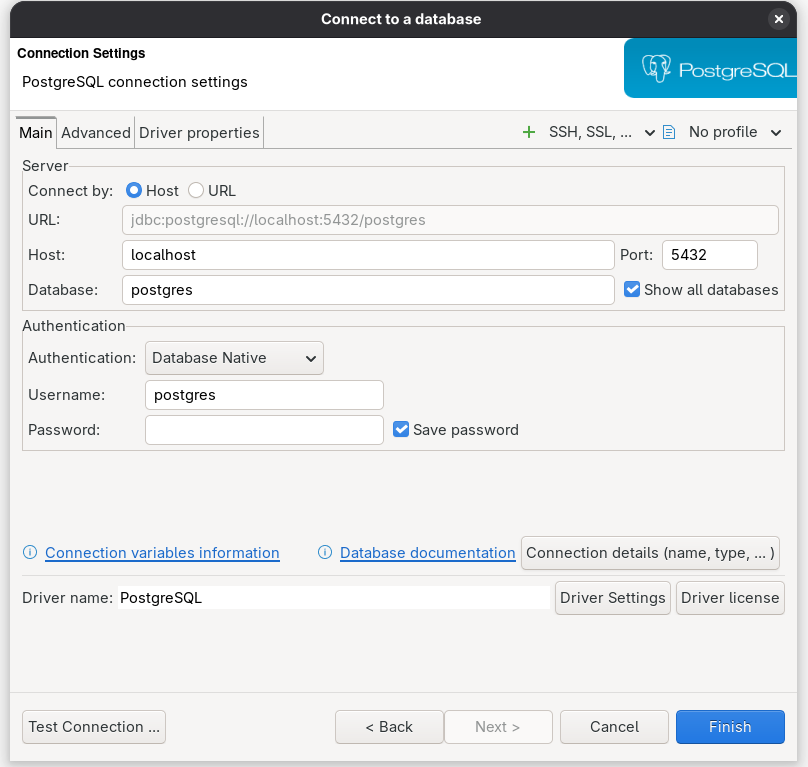Click the 'Connection Settings' heading
Screen dimensions: 808x767
(81, 53)
